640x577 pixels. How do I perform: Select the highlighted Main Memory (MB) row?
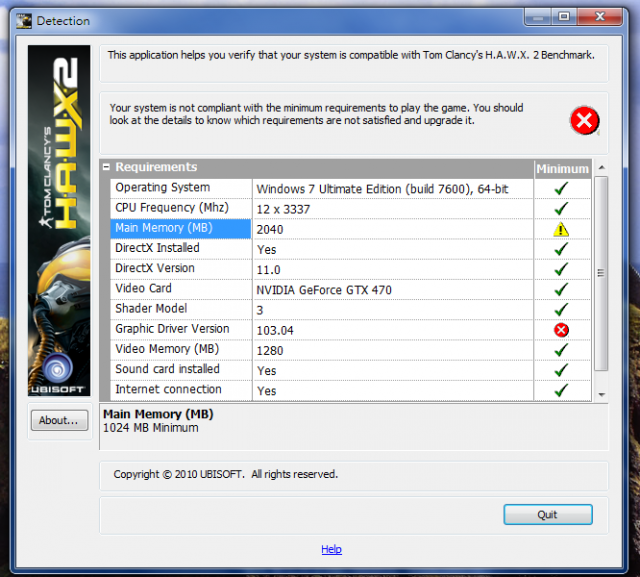point(181,229)
